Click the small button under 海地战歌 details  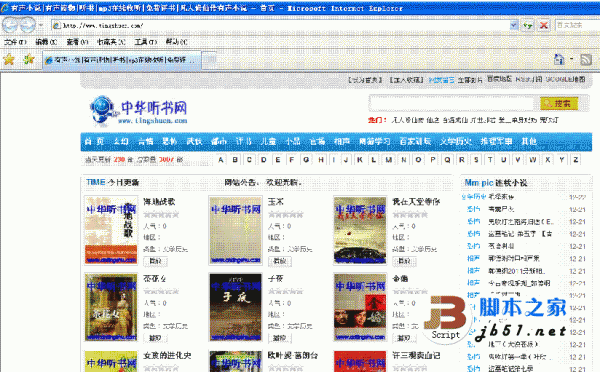155,261
